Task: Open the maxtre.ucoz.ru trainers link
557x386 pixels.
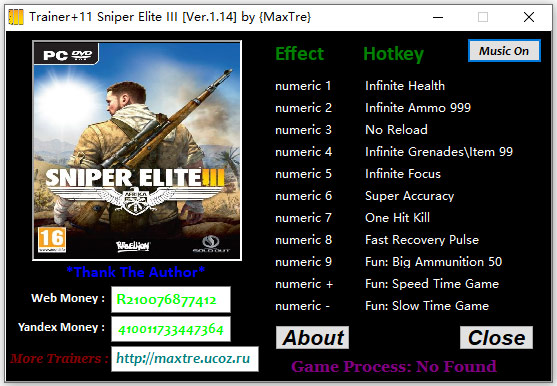Action: [x=185, y=359]
